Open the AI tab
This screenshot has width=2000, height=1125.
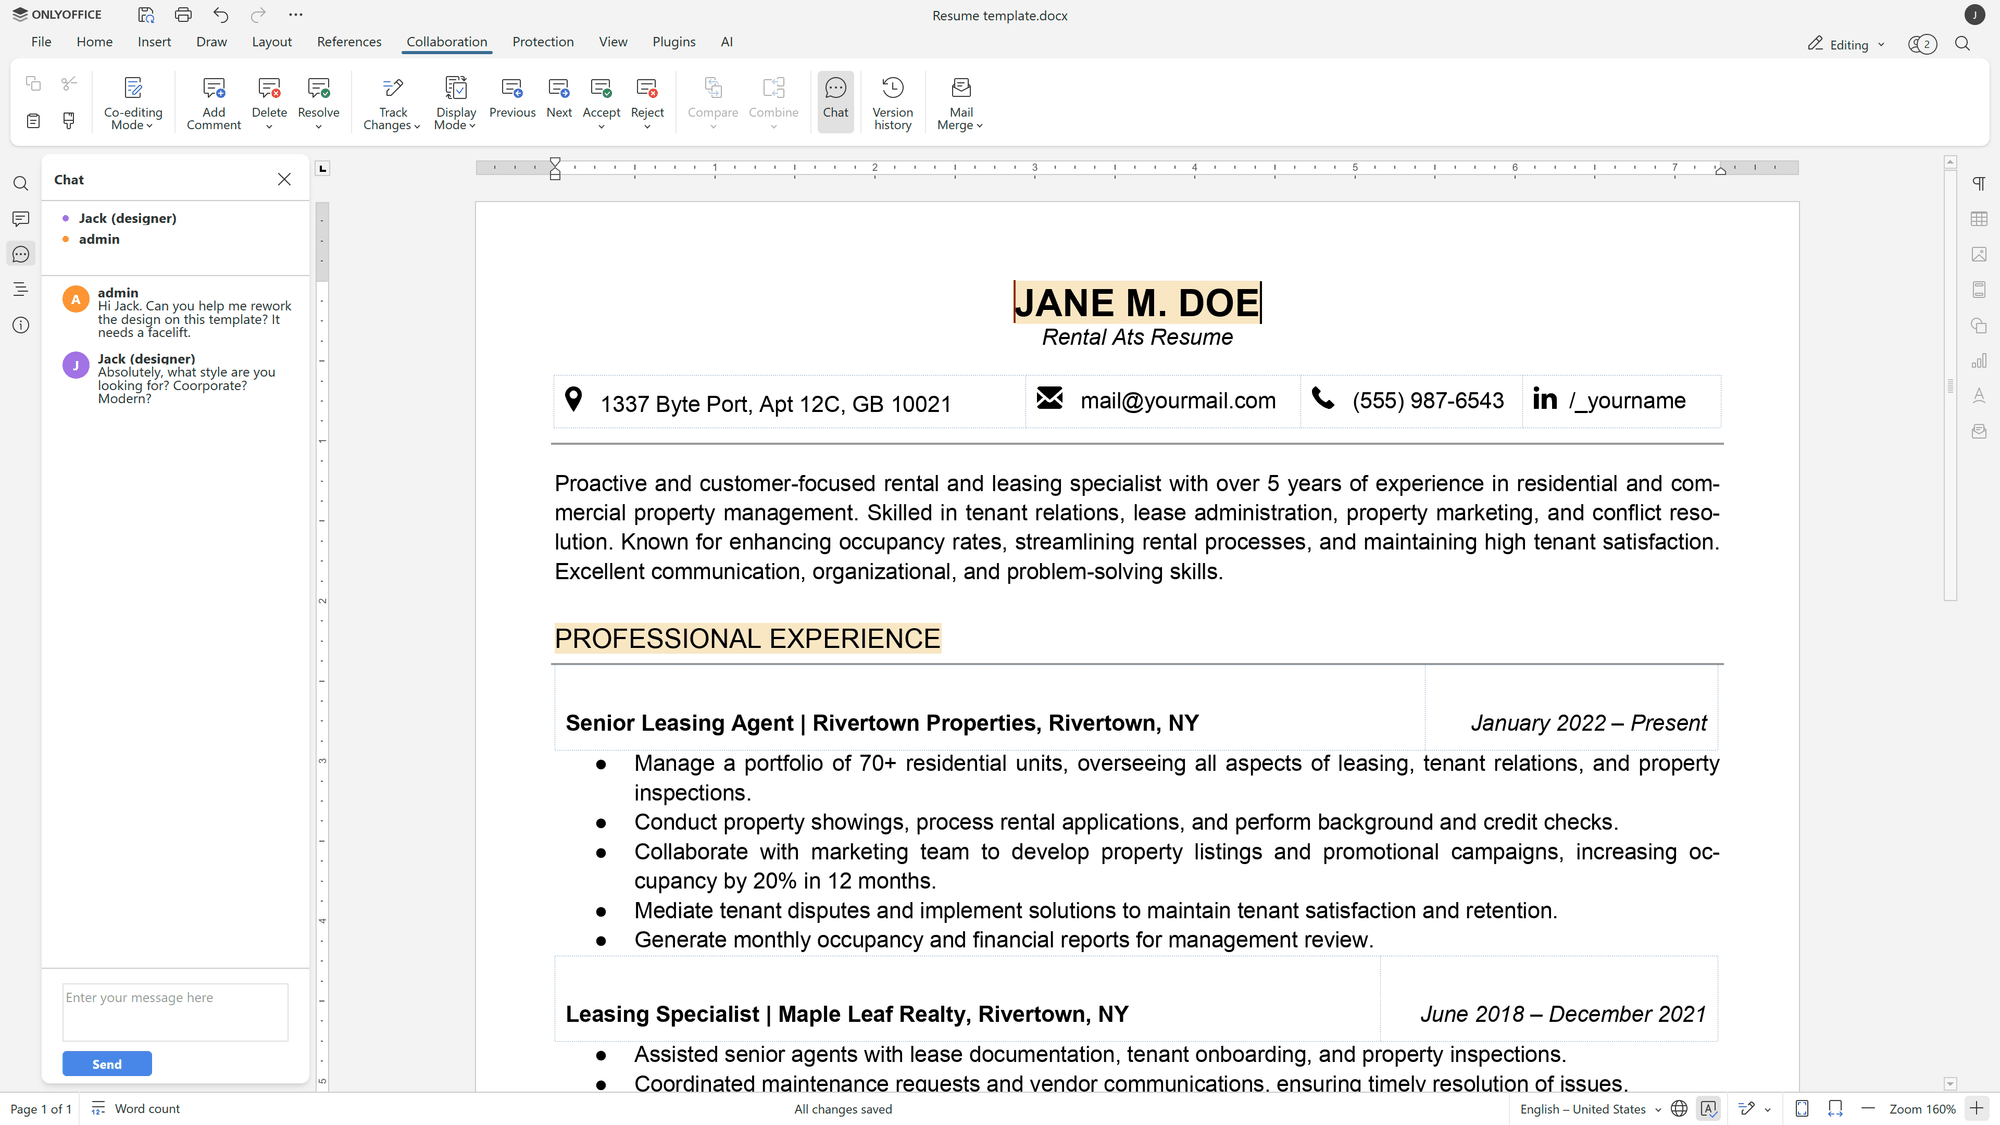click(x=727, y=42)
